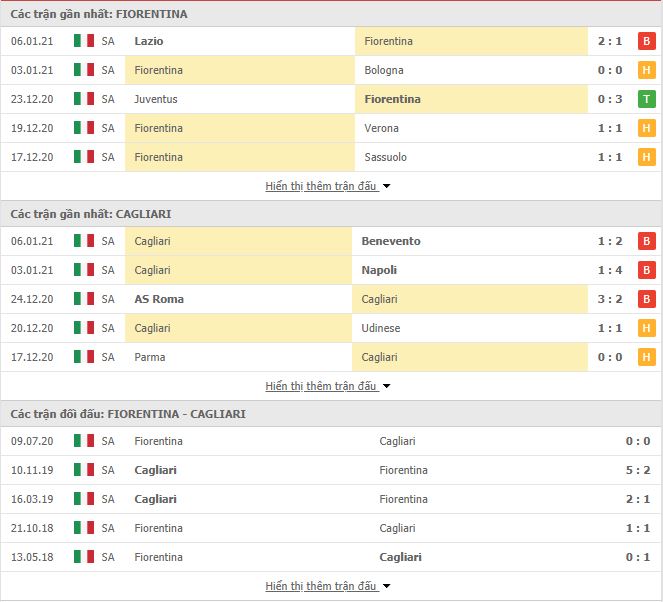Click the Benevento team name
This screenshot has width=663, height=602.
tap(391, 241)
